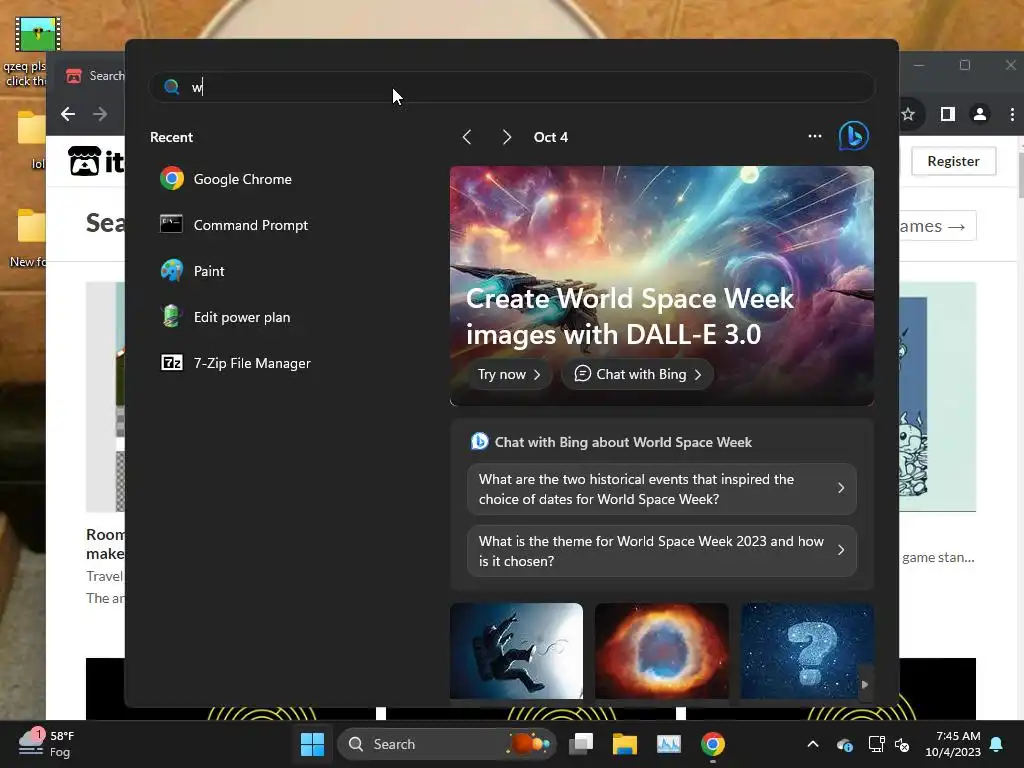
Task: Open the Chrome profile icon
Action: click(x=980, y=114)
